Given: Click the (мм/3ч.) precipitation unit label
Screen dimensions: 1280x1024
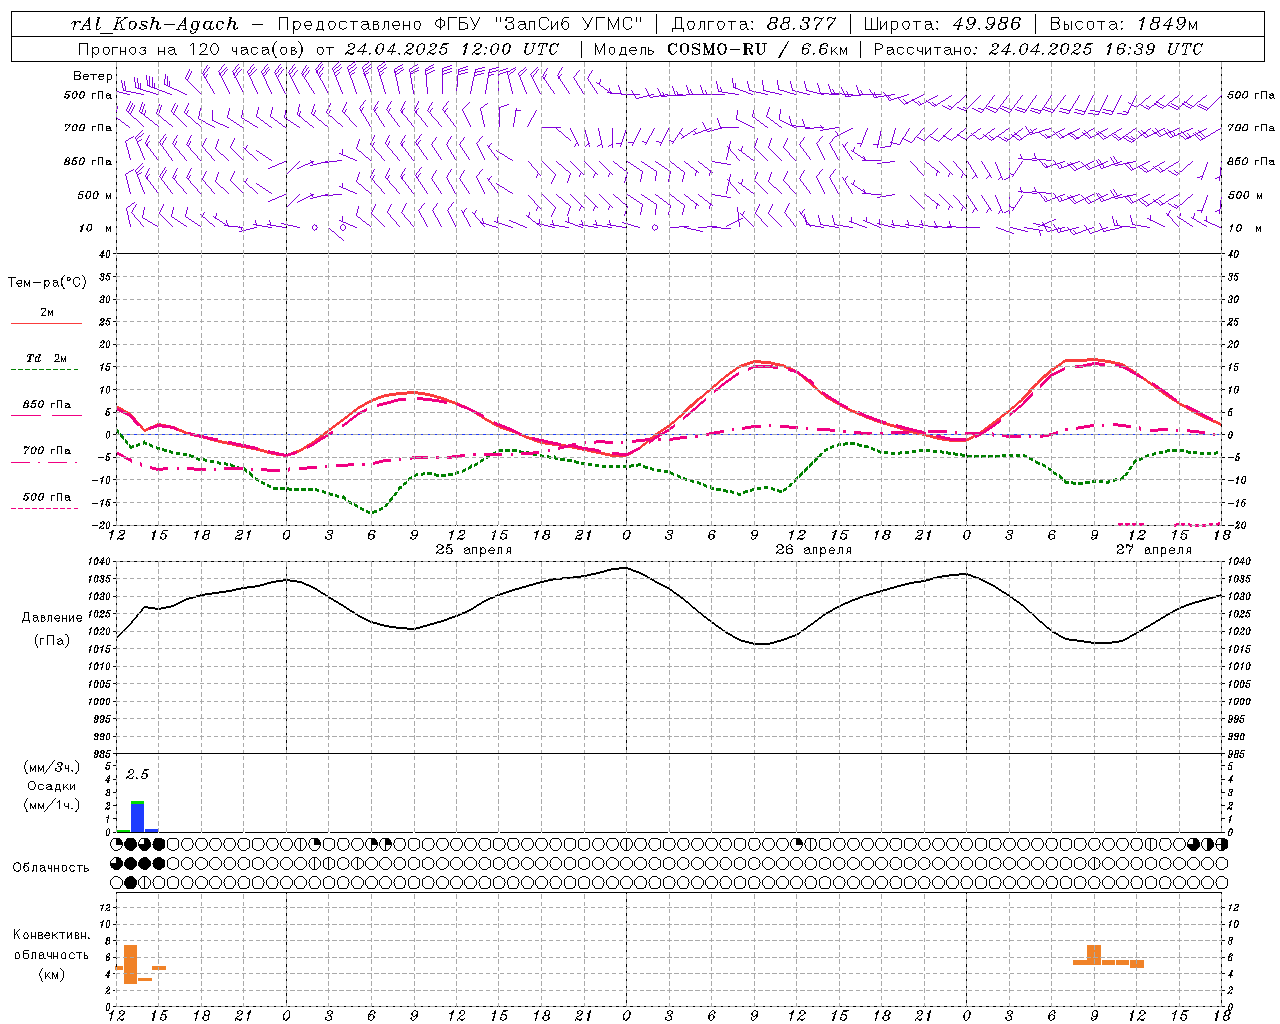Looking at the screenshot, I should click(x=52, y=767).
